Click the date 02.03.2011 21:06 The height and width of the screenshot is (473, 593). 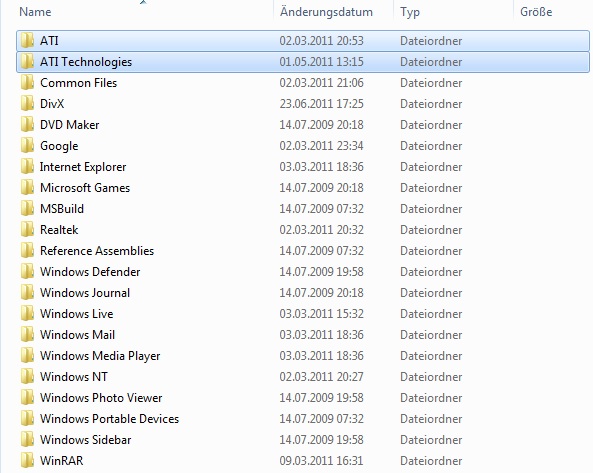[321, 83]
